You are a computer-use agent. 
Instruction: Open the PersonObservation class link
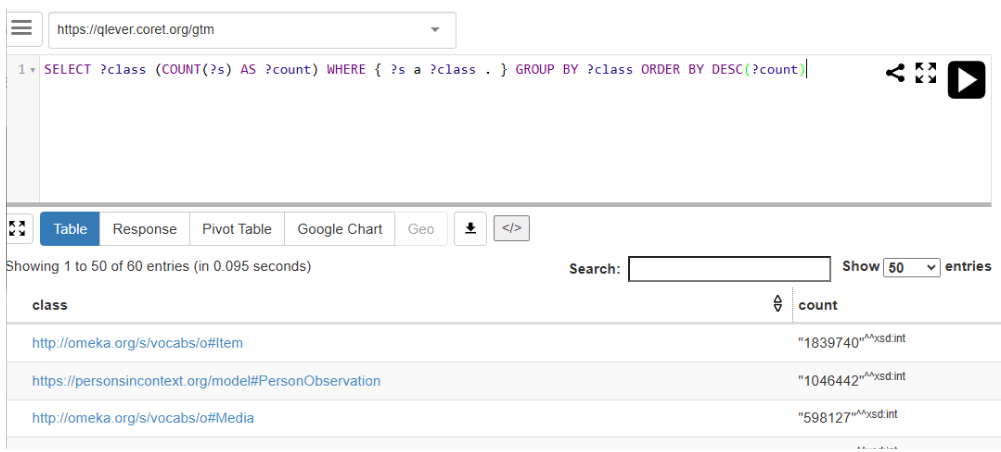tap(206, 381)
